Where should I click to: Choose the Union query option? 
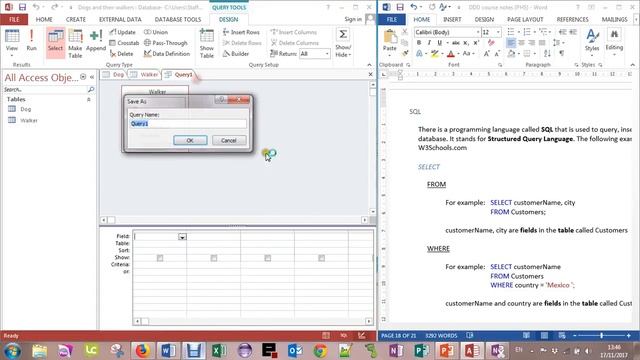point(156,32)
